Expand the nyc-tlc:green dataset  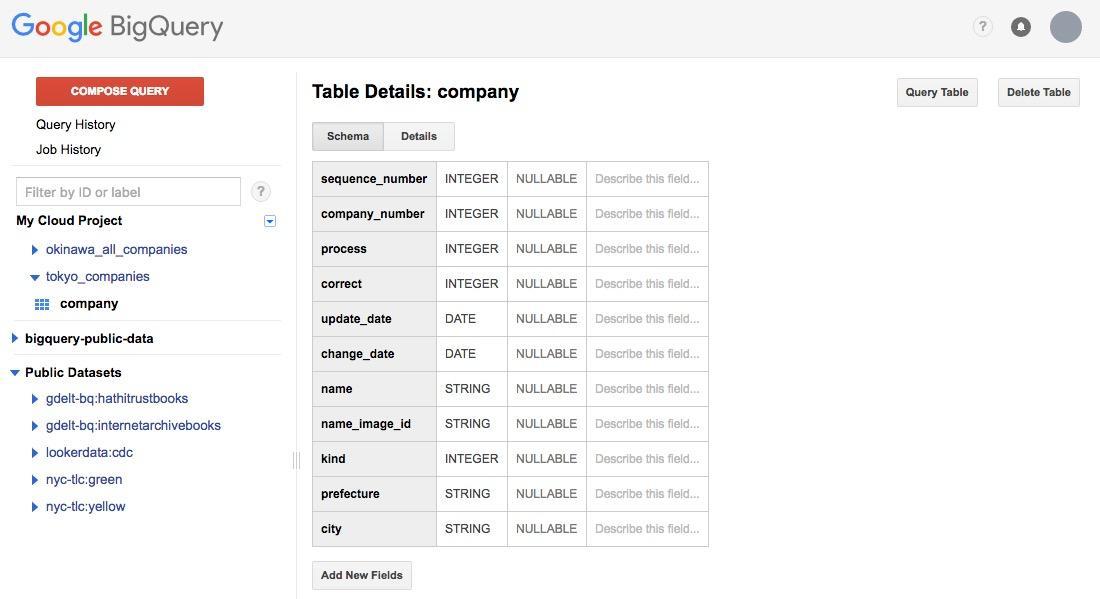coord(34,480)
